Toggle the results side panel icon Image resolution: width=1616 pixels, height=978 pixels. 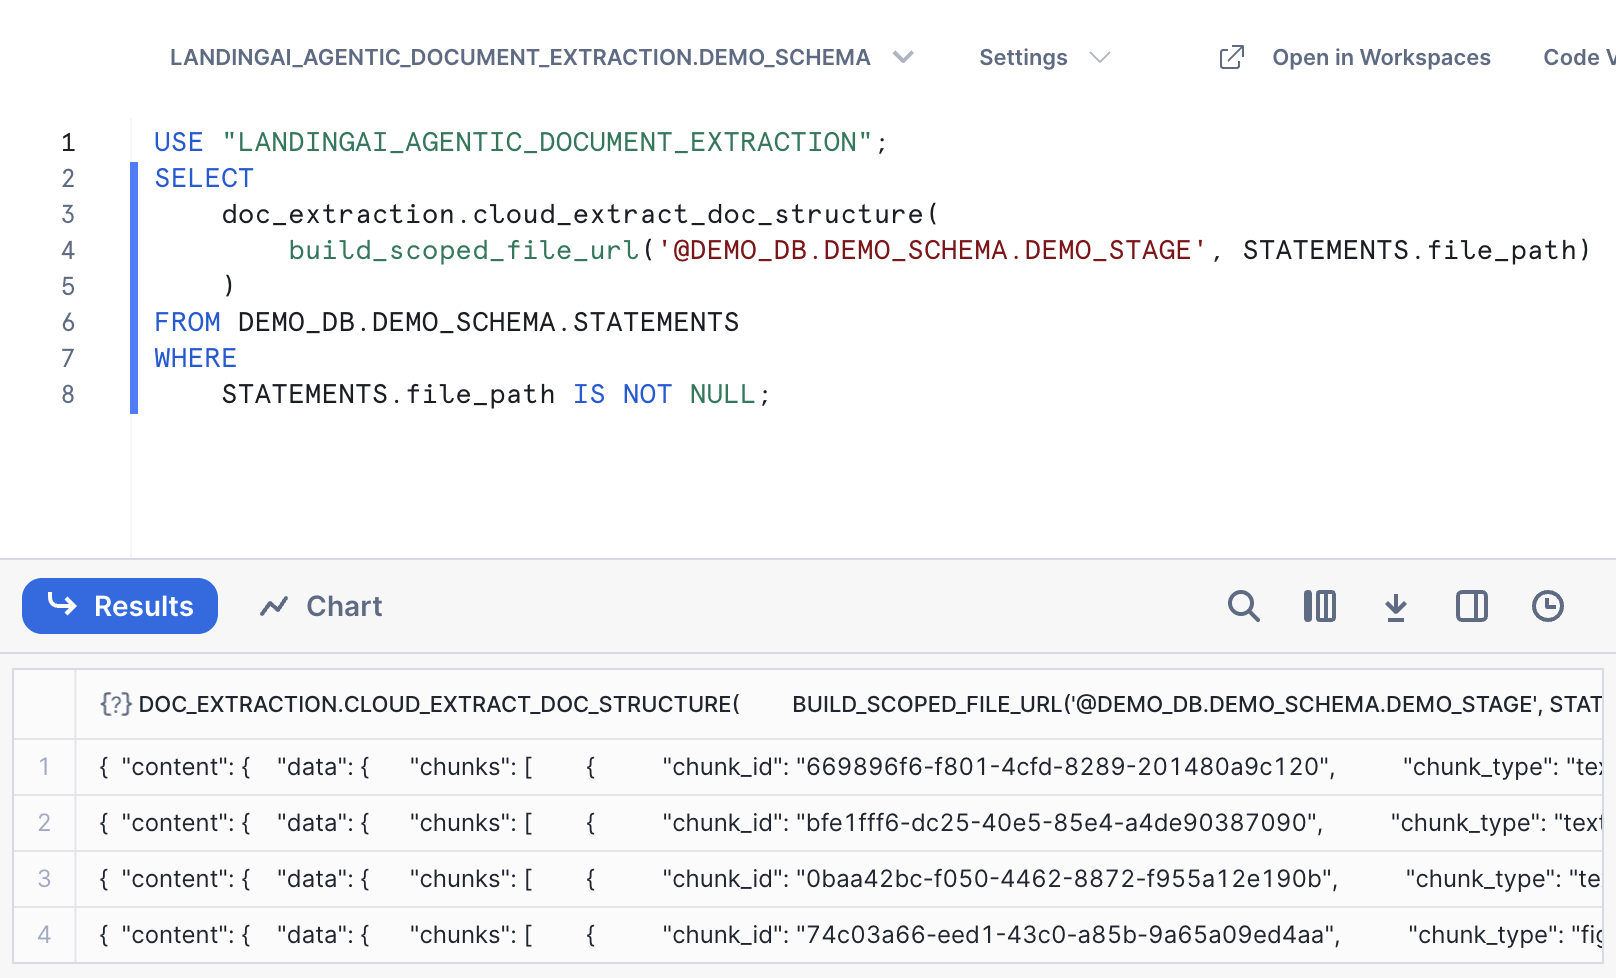pyautogui.click(x=1471, y=606)
